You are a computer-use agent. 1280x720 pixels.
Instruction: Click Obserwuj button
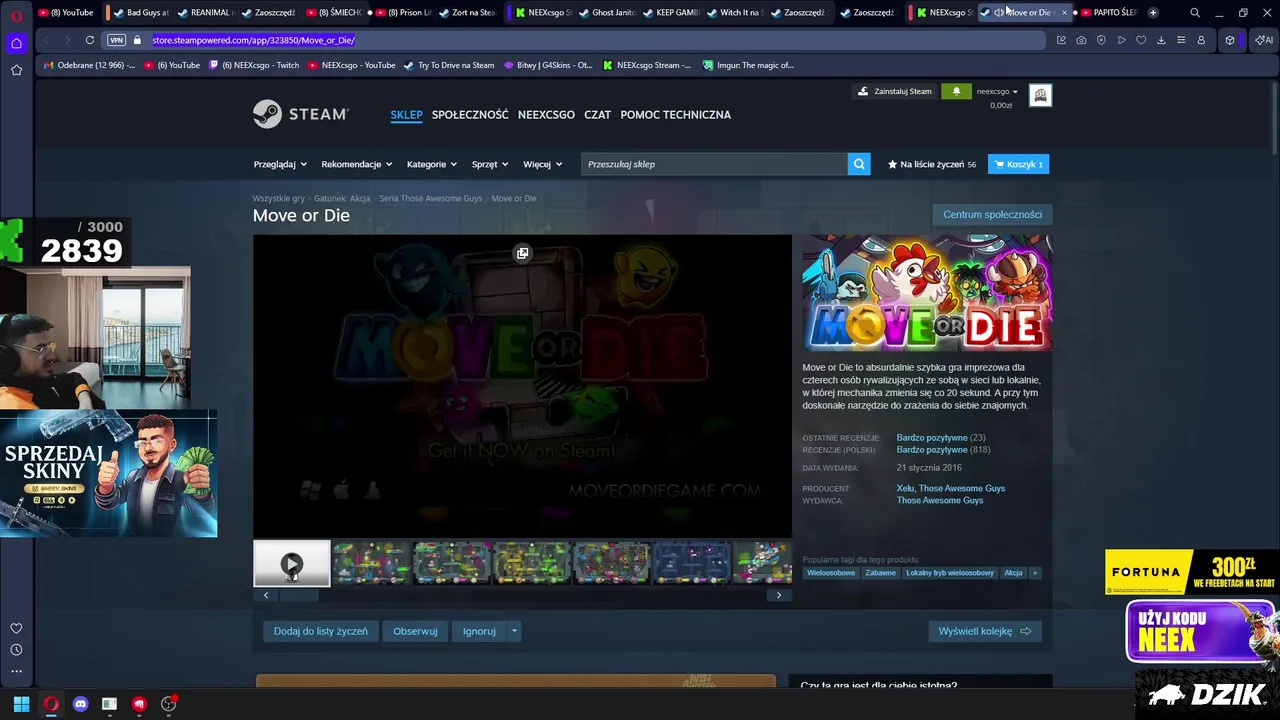415,631
